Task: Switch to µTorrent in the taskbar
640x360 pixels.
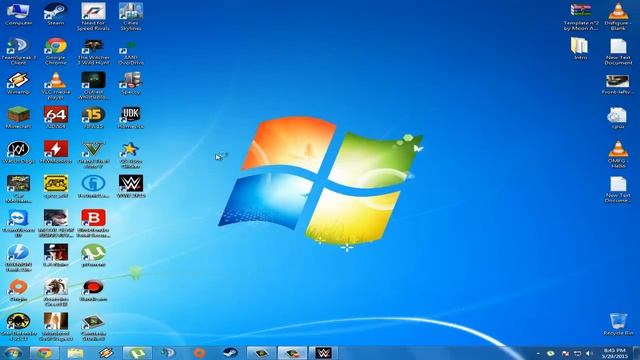Action: (137, 353)
